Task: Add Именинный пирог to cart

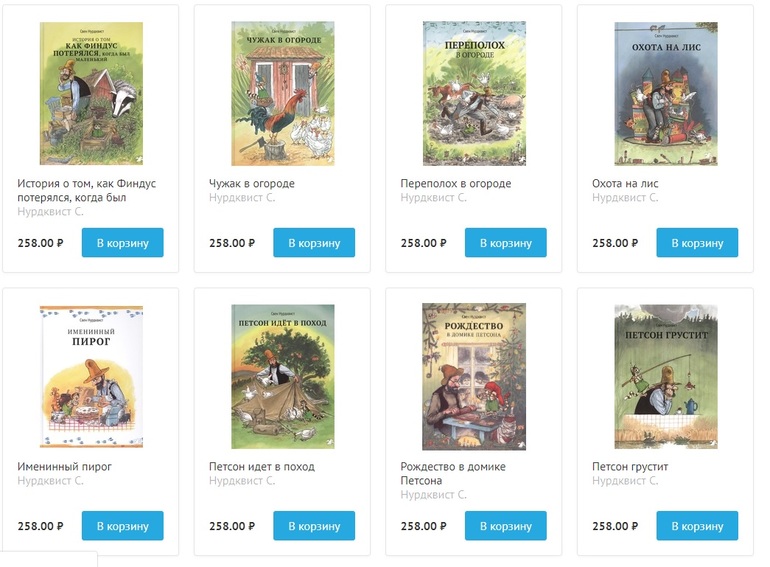Action: click(x=123, y=526)
